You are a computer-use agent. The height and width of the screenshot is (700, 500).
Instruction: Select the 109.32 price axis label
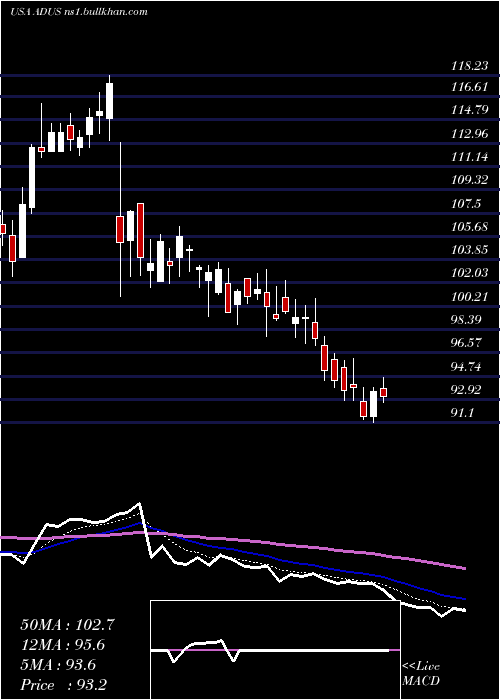(x=469, y=180)
